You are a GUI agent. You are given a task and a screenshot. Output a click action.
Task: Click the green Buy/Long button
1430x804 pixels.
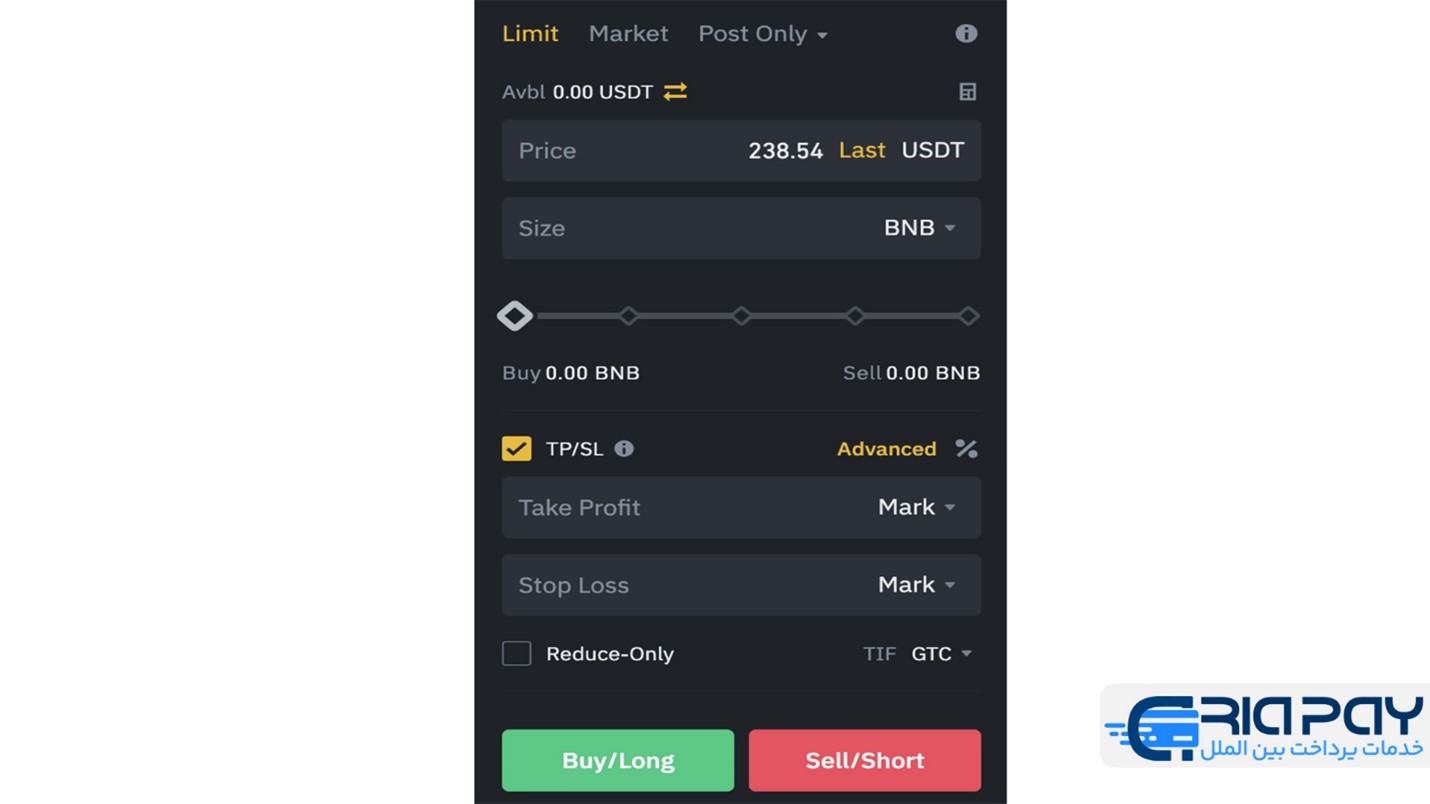click(618, 760)
